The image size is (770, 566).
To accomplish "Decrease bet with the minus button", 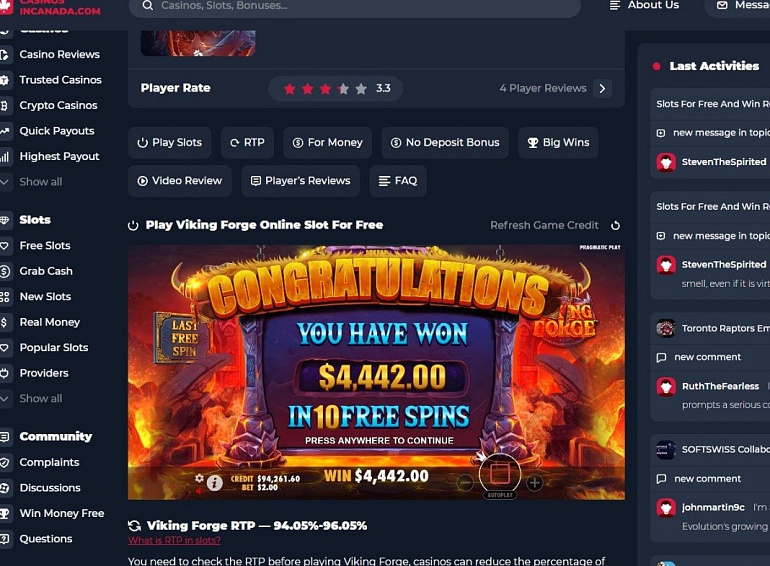I will [465, 483].
